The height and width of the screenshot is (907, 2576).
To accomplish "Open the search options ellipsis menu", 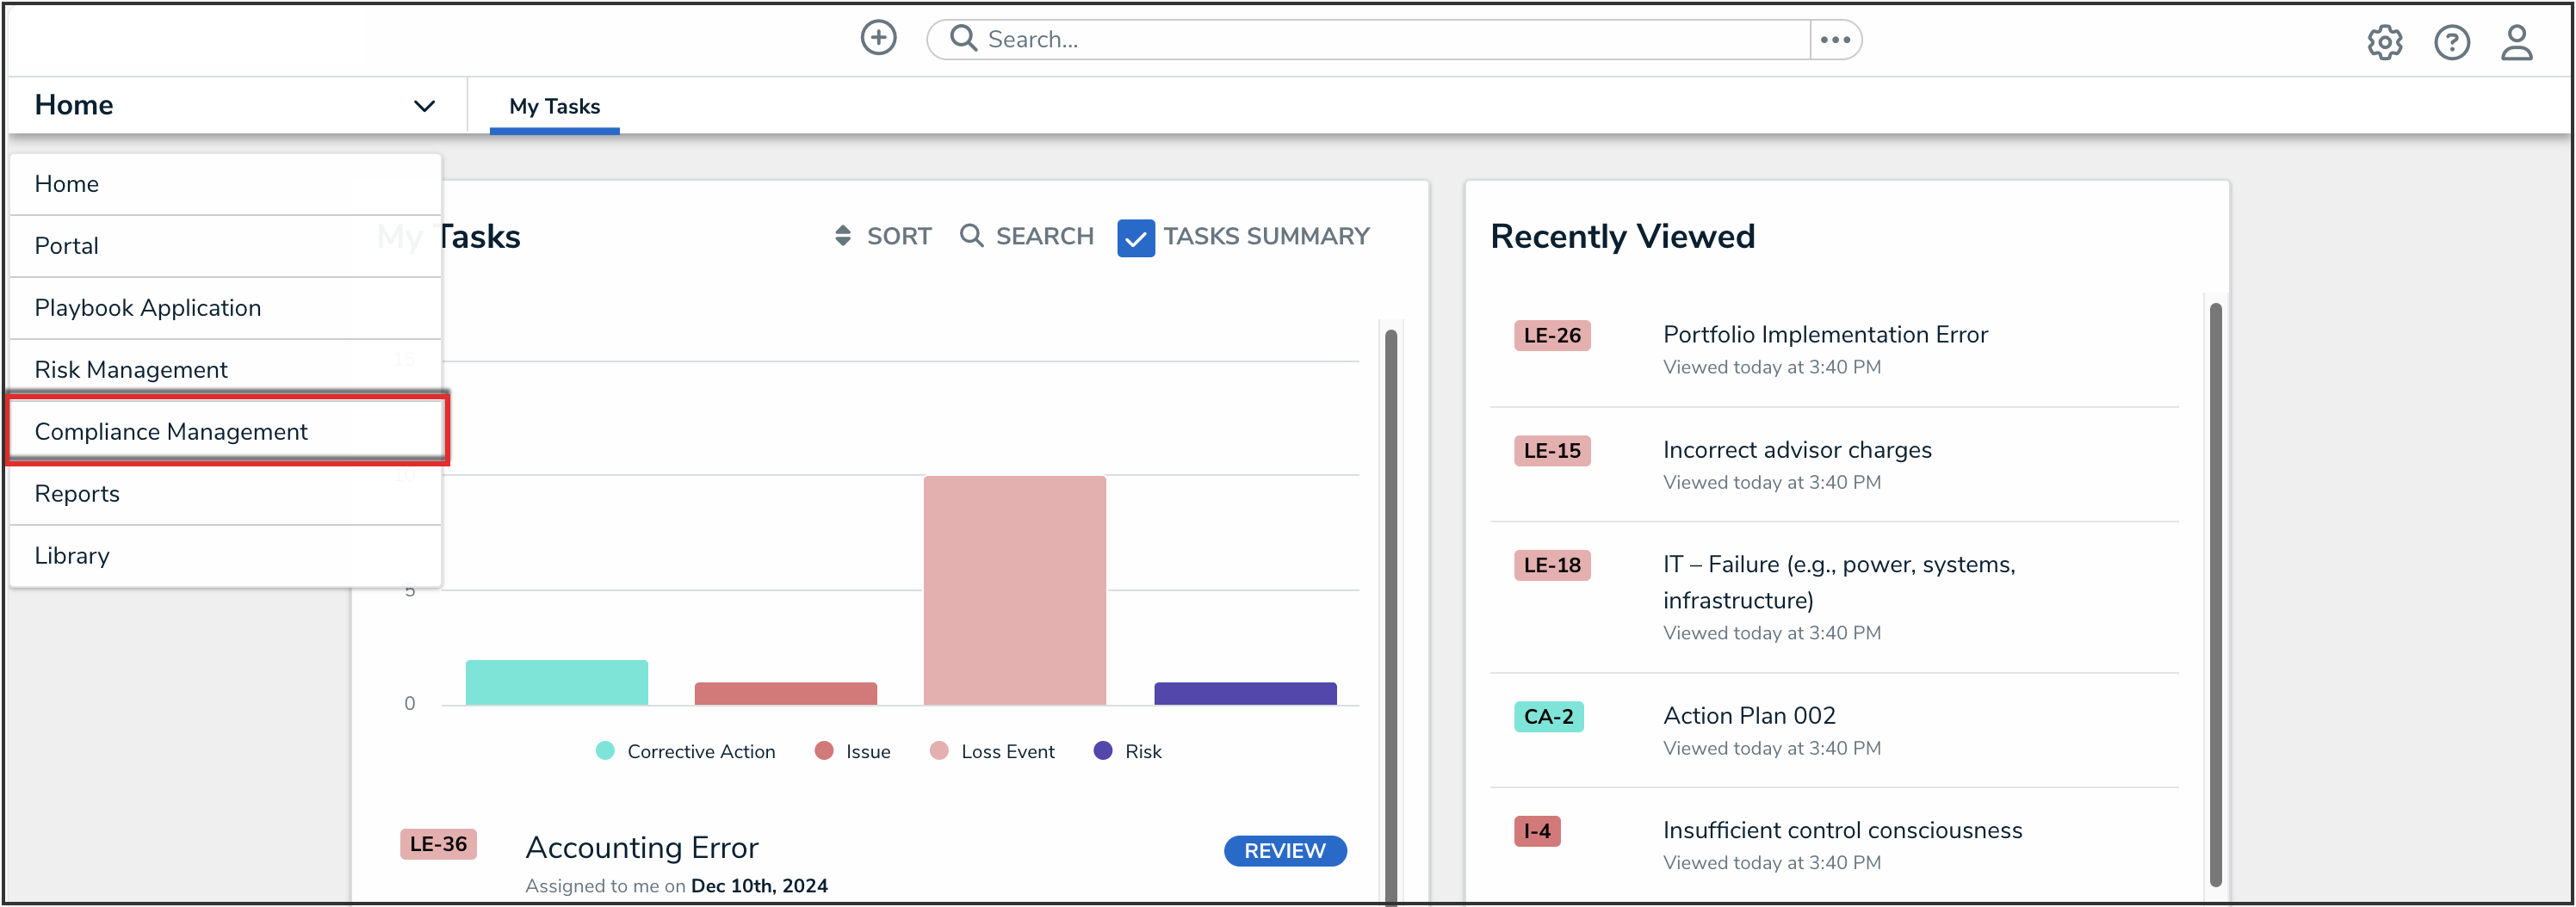I will [x=1835, y=40].
